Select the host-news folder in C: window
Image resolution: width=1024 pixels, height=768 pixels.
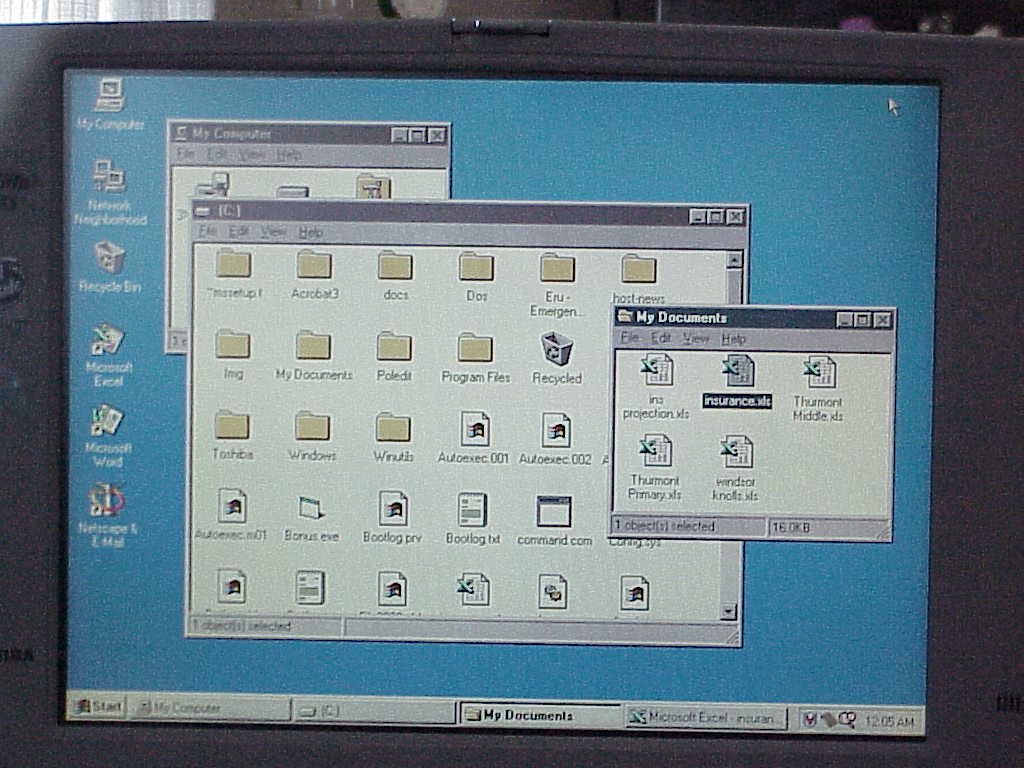point(638,281)
